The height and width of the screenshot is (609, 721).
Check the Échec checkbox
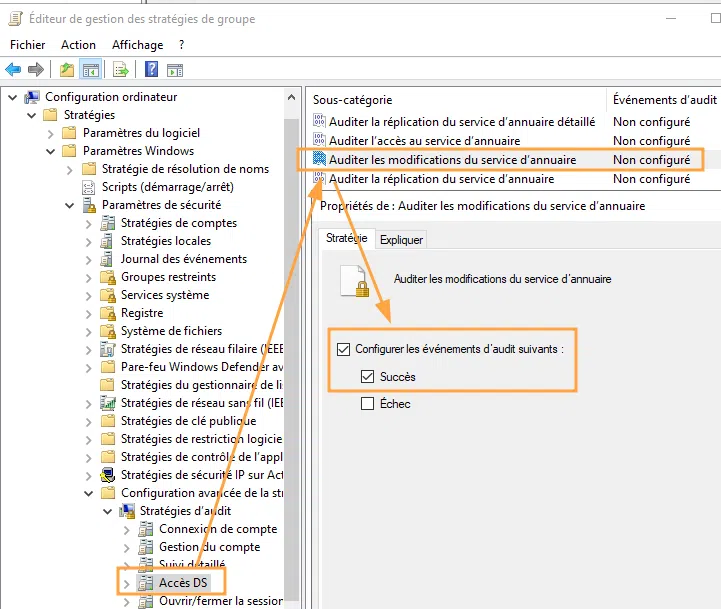coord(367,403)
